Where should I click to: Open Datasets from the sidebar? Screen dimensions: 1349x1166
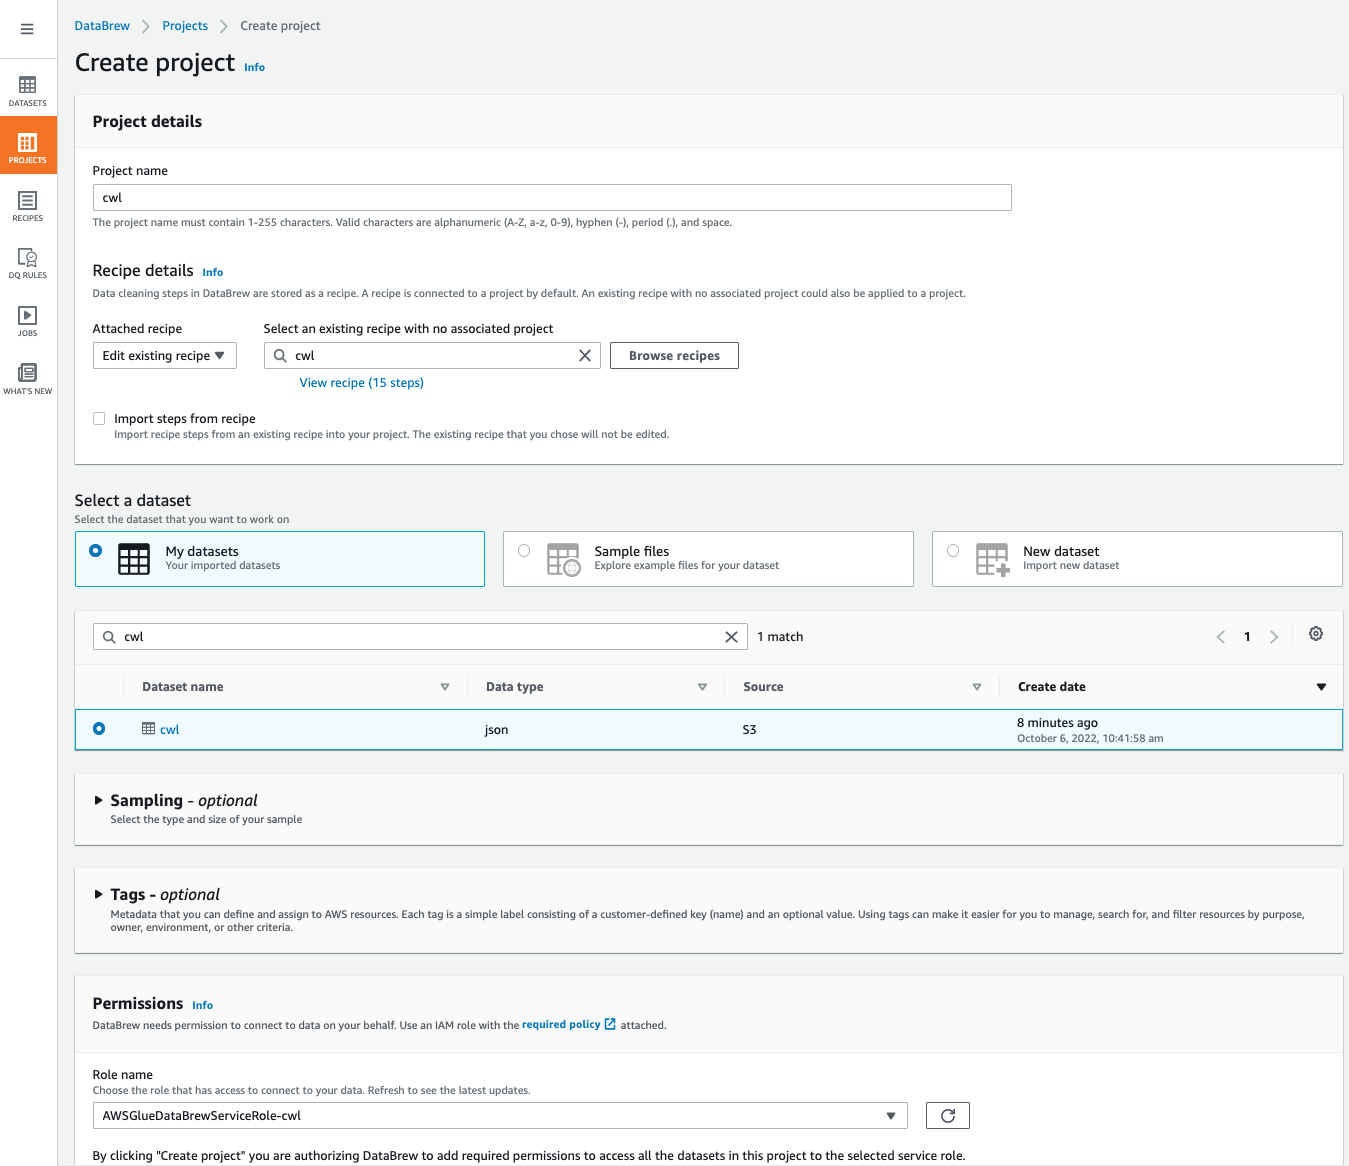(28, 90)
